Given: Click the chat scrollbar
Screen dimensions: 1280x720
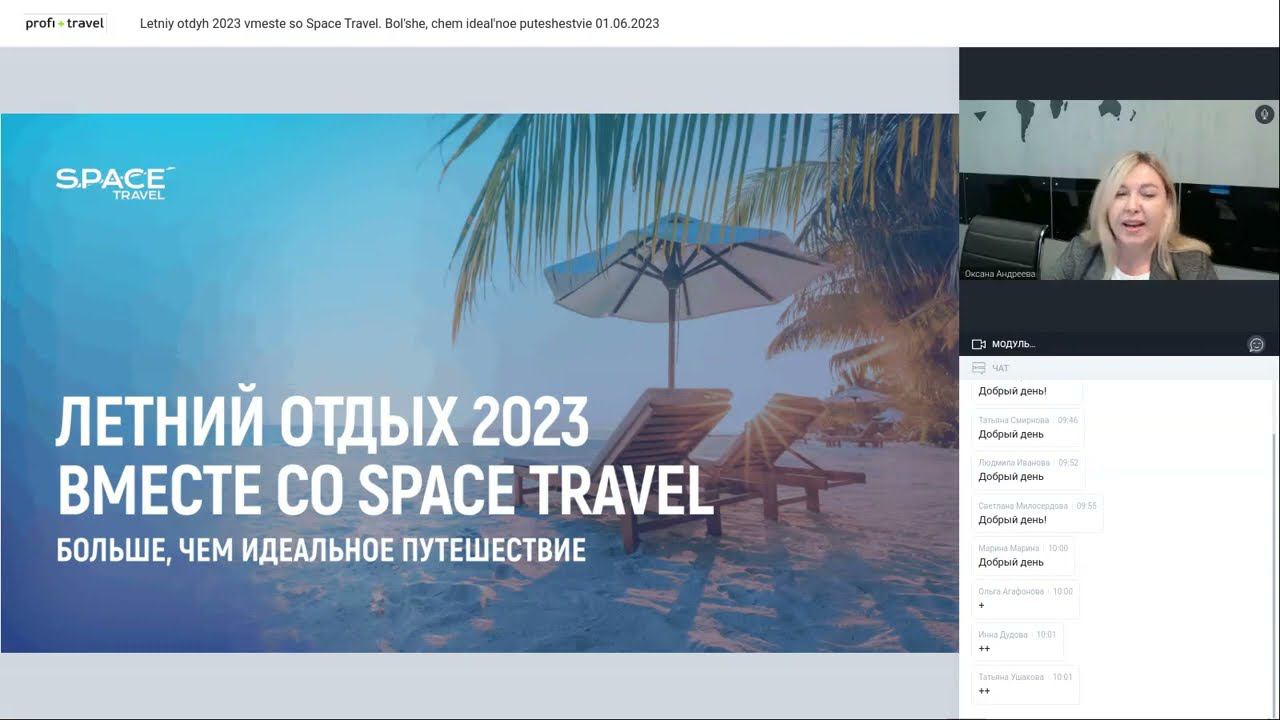Looking at the screenshot, I should pyautogui.click(x=1274, y=576).
